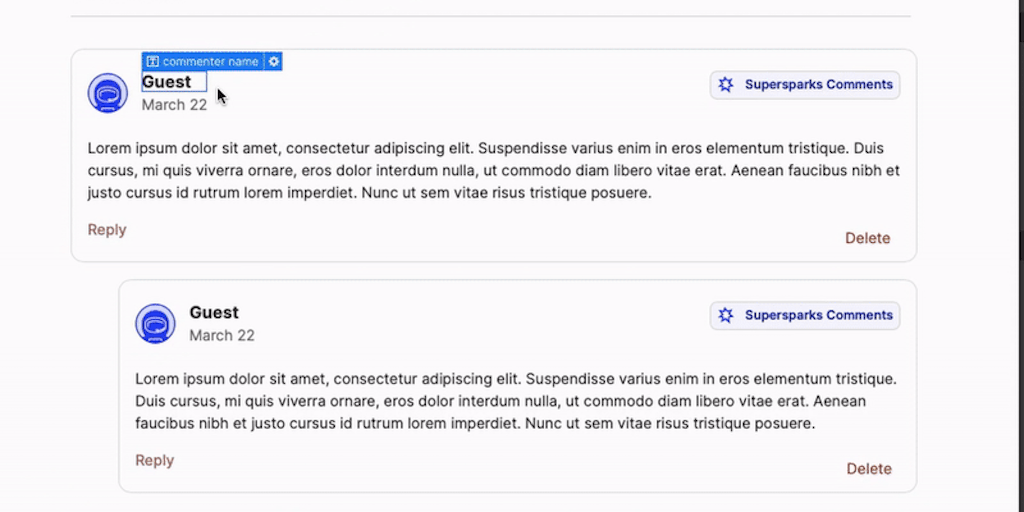Click the first comment's Guest avatar
Image resolution: width=1024 pixels, height=512 pixels.
(x=108, y=93)
